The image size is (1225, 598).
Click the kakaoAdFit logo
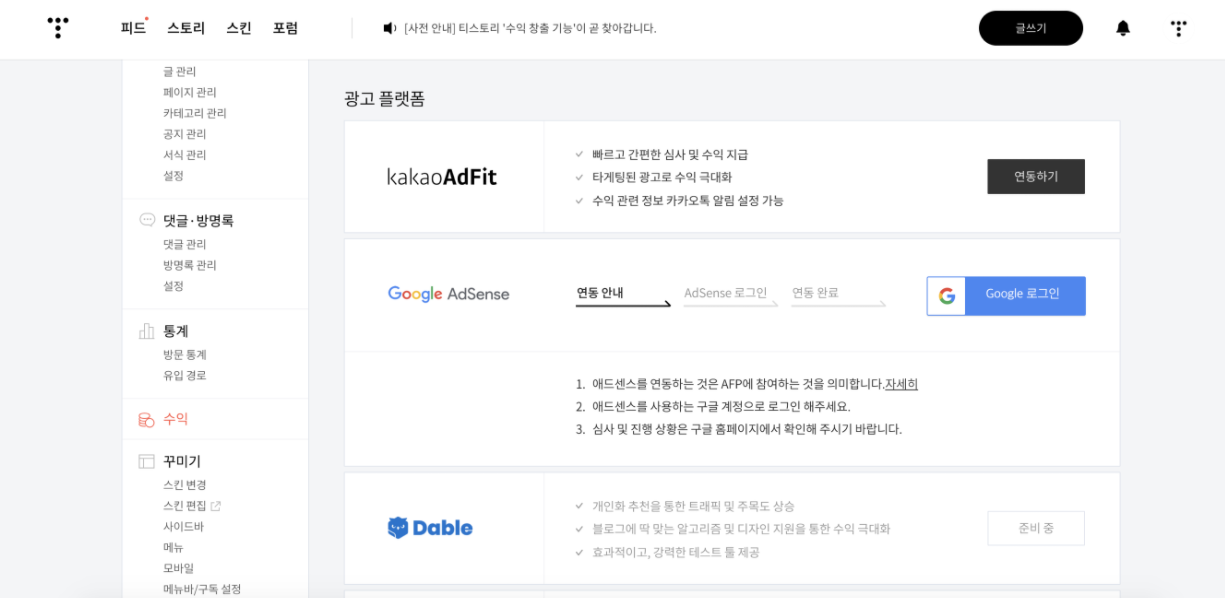tap(442, 177)
